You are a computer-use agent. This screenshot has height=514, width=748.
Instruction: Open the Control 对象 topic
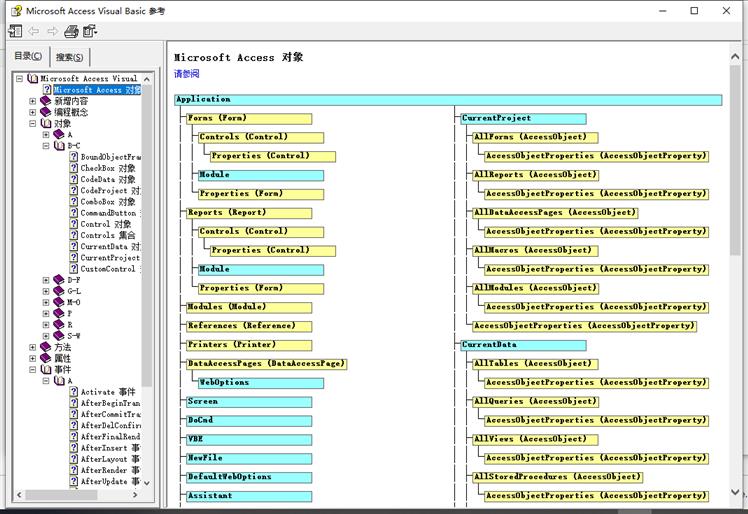click(105, 224)
